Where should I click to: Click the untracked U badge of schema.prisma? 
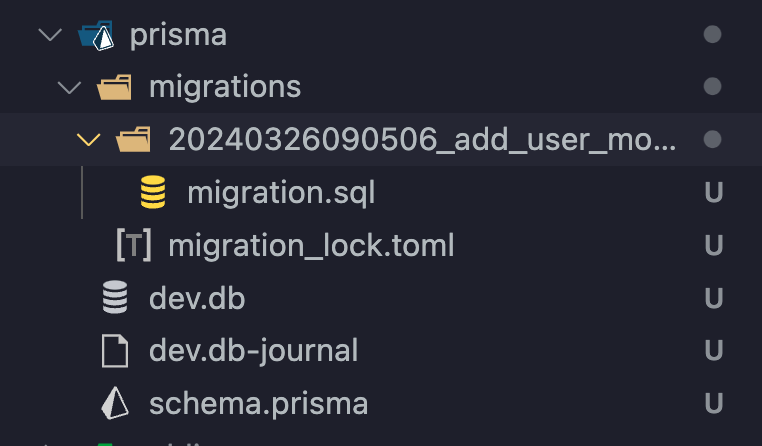(713, 403)
